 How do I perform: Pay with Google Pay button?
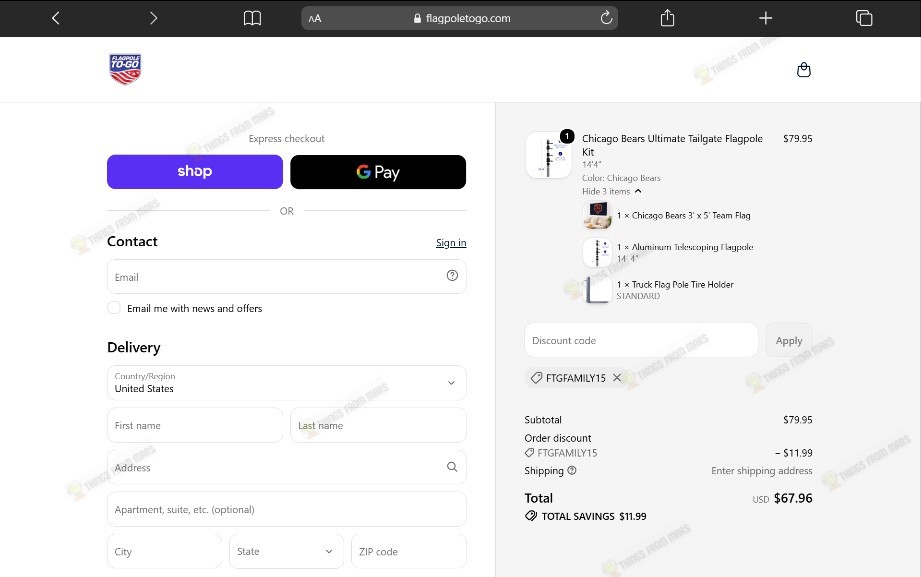click(378, 172)
